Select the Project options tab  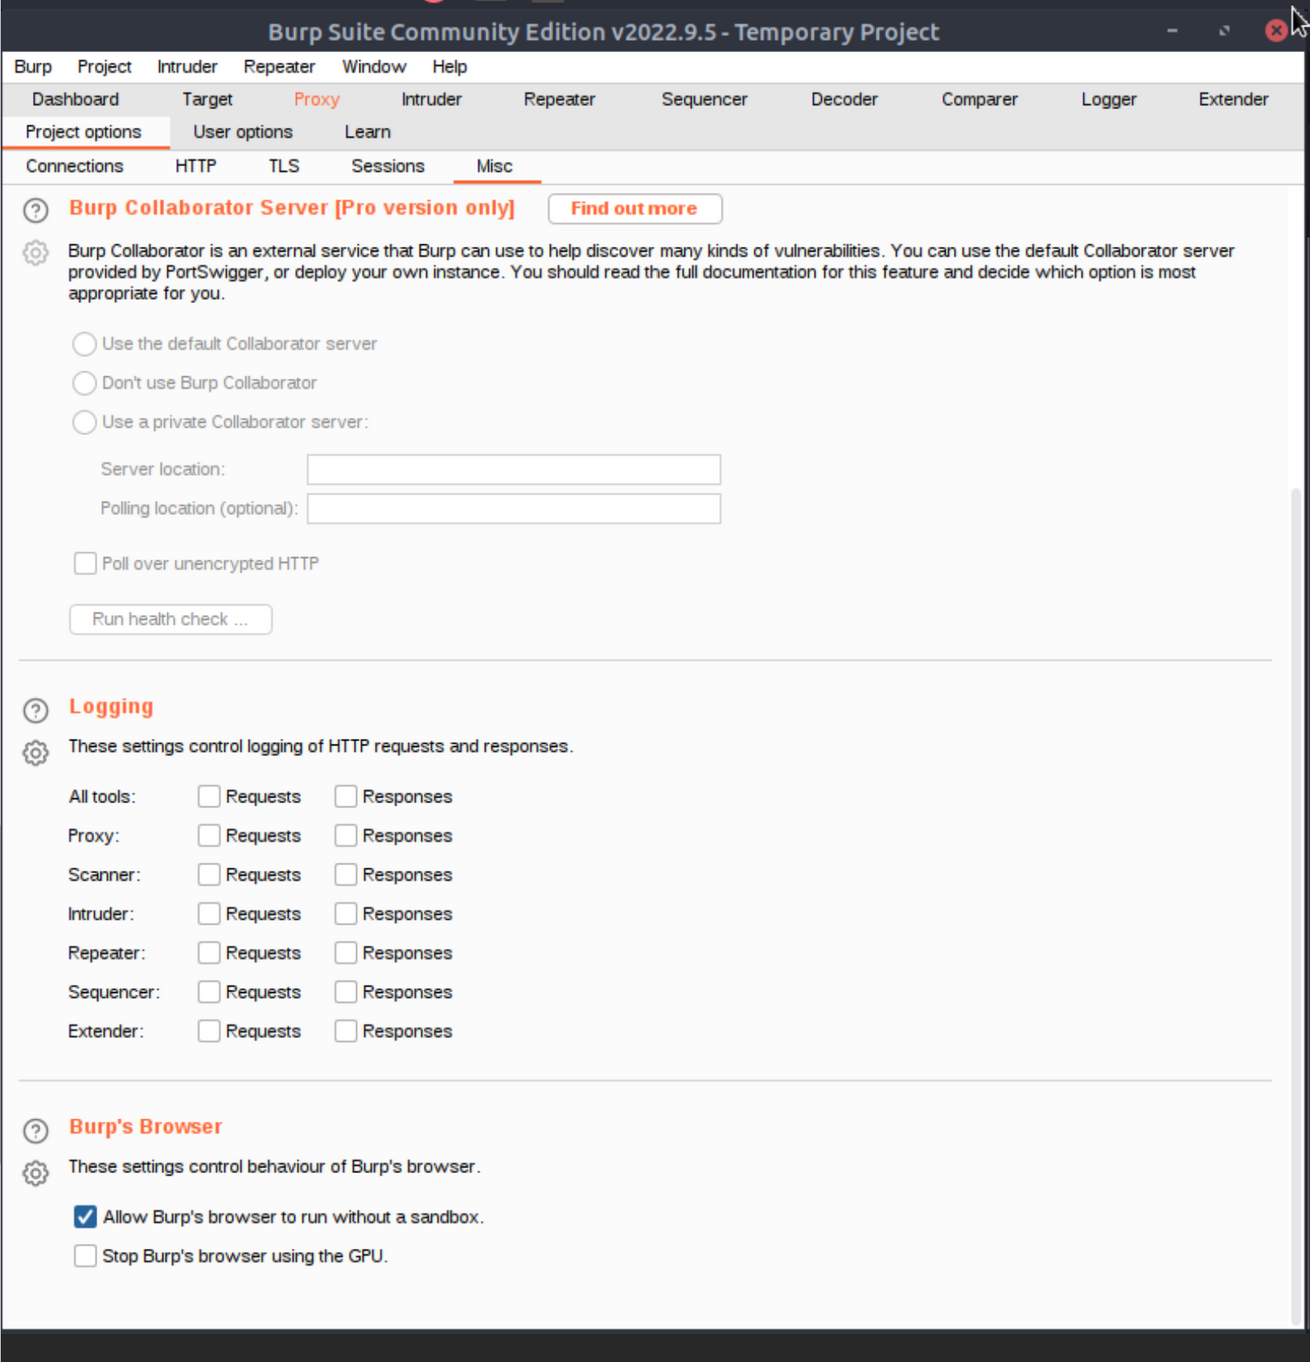(x=84, y=132)
